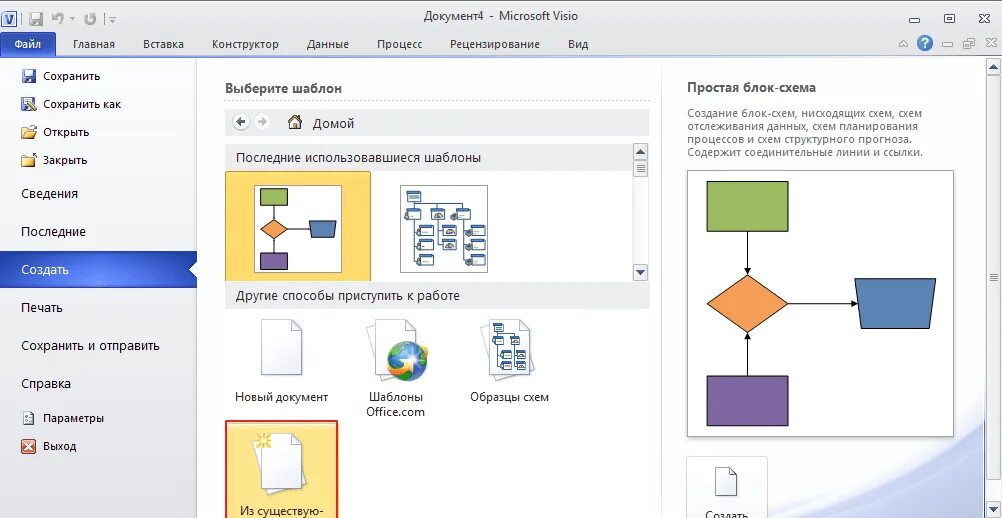Viewport: 1002px width, 518px height.
Task: Click the template list scroll down arrow
Action: pos(640,272)
